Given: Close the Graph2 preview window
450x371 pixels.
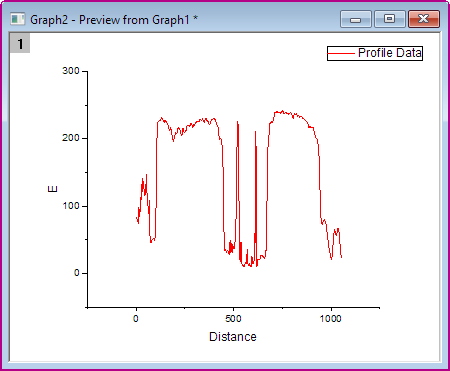Looking at the screenshot, I should [424, 19].
